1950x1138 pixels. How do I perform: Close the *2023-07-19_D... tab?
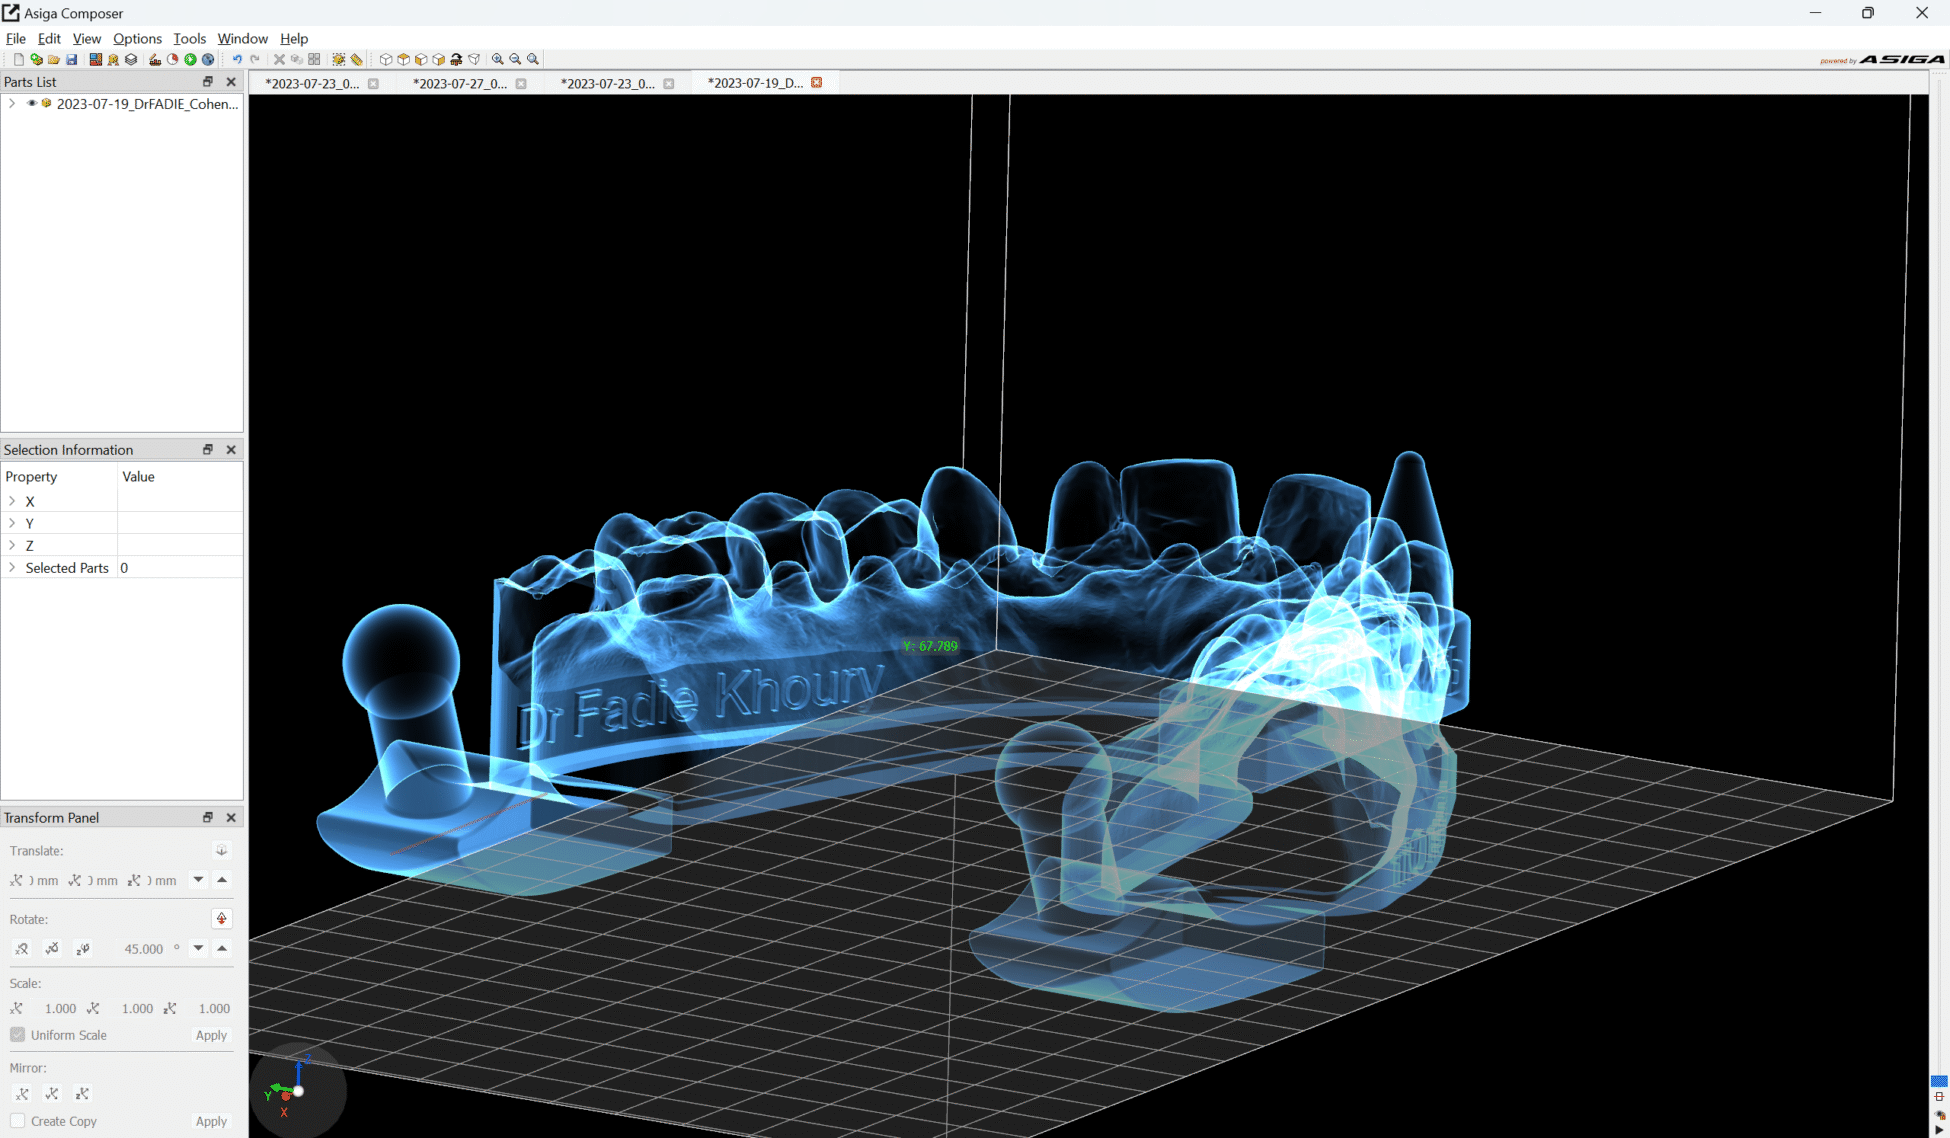tap(817, 82)
